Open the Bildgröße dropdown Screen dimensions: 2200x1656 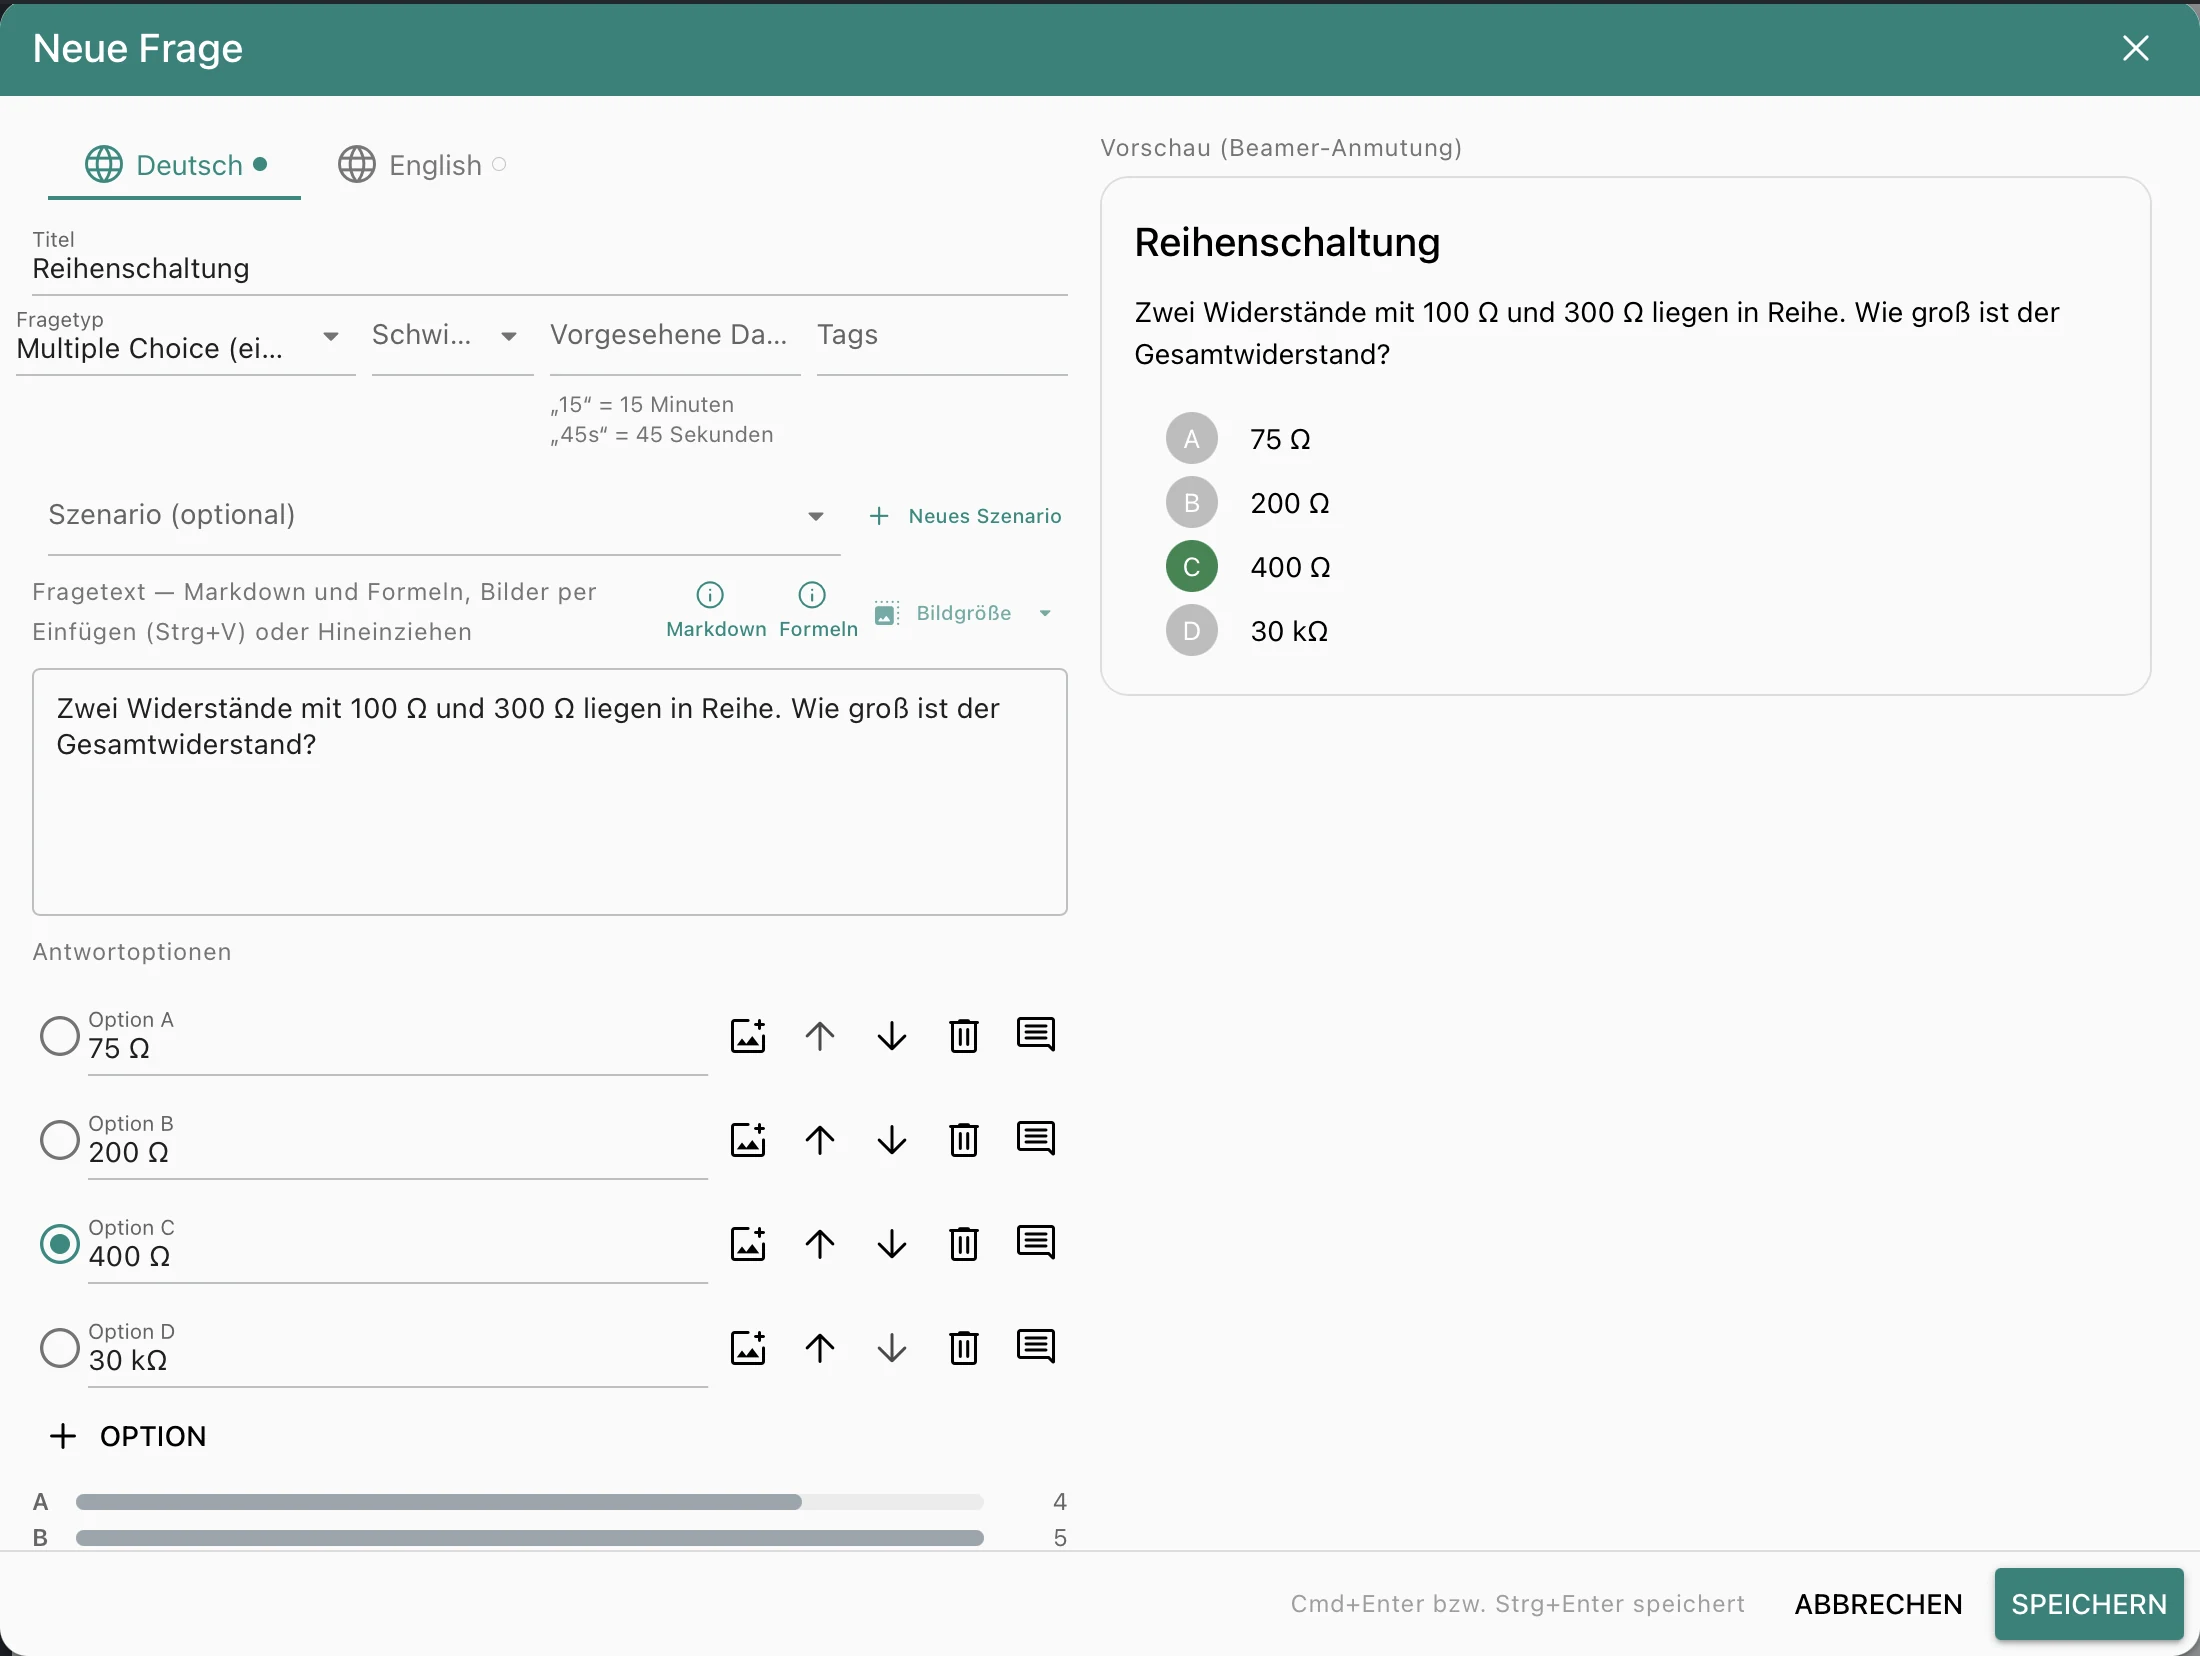[964, 613]
